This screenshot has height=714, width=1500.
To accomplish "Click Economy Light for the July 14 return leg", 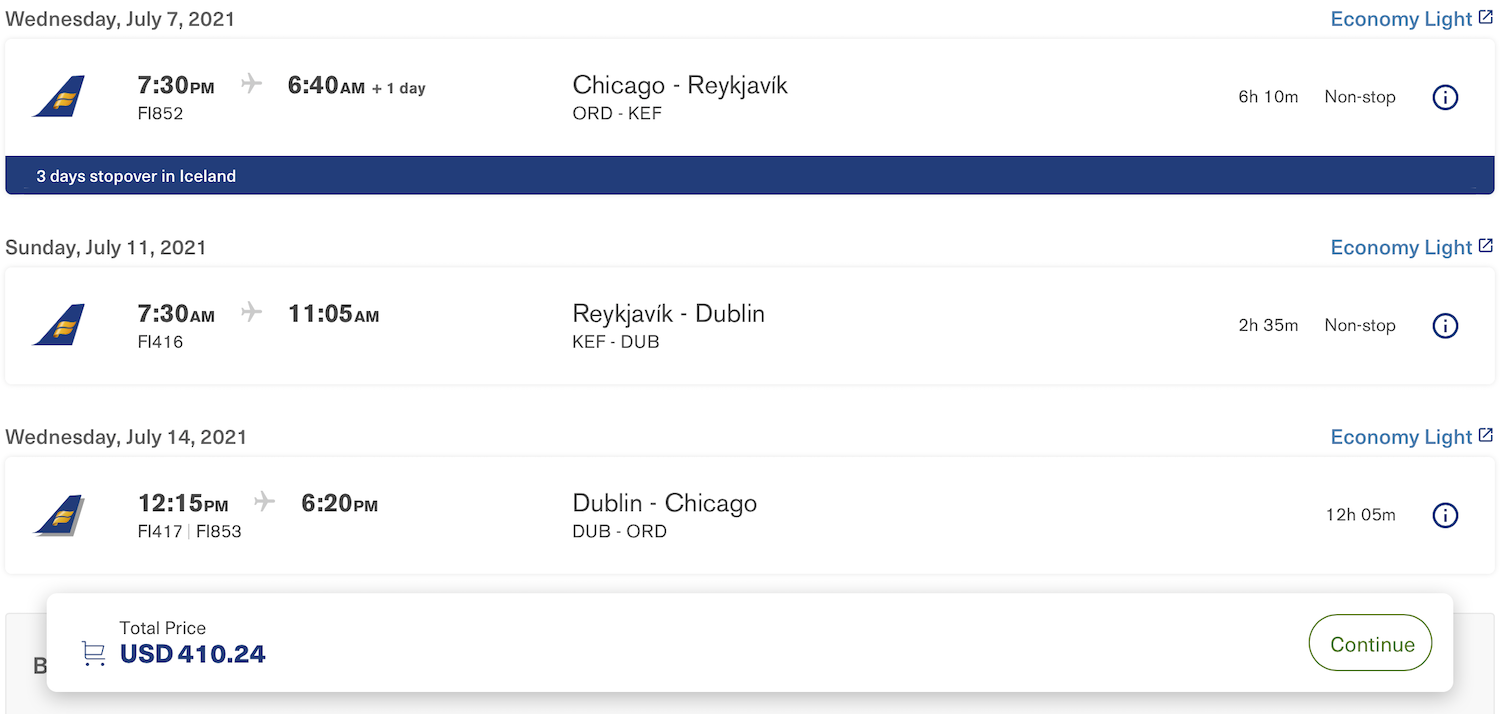I will [x=1400, y=437].
